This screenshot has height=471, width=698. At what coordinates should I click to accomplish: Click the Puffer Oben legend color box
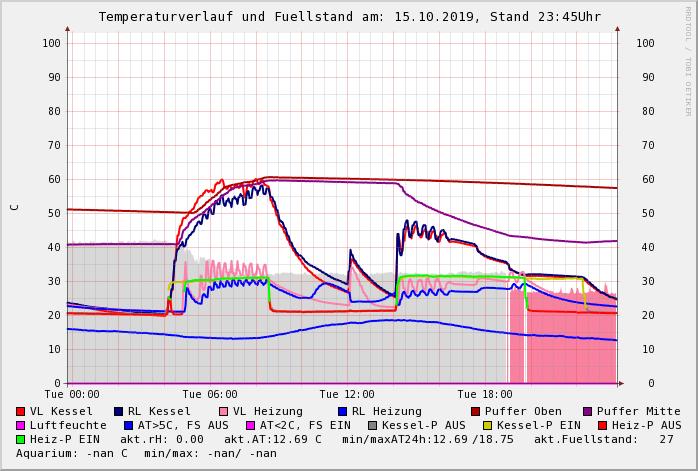coord(476,411)
